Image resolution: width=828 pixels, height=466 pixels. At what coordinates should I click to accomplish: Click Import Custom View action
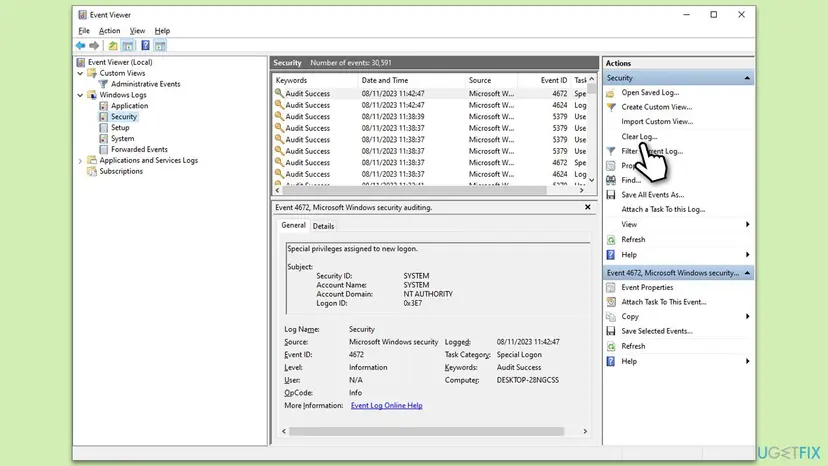click(x=657, y=122)
